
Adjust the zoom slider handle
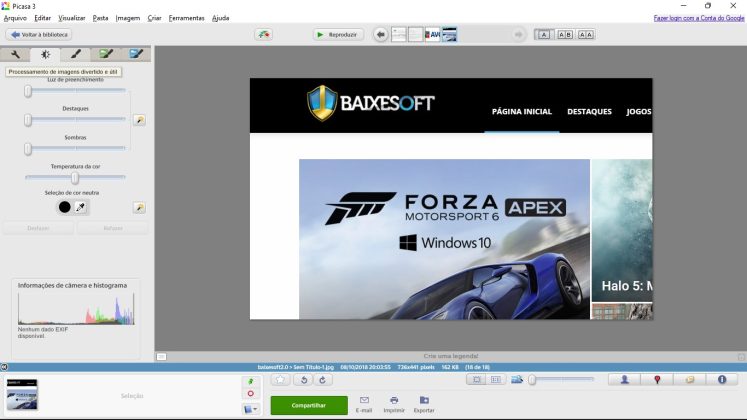pos(532,380)
